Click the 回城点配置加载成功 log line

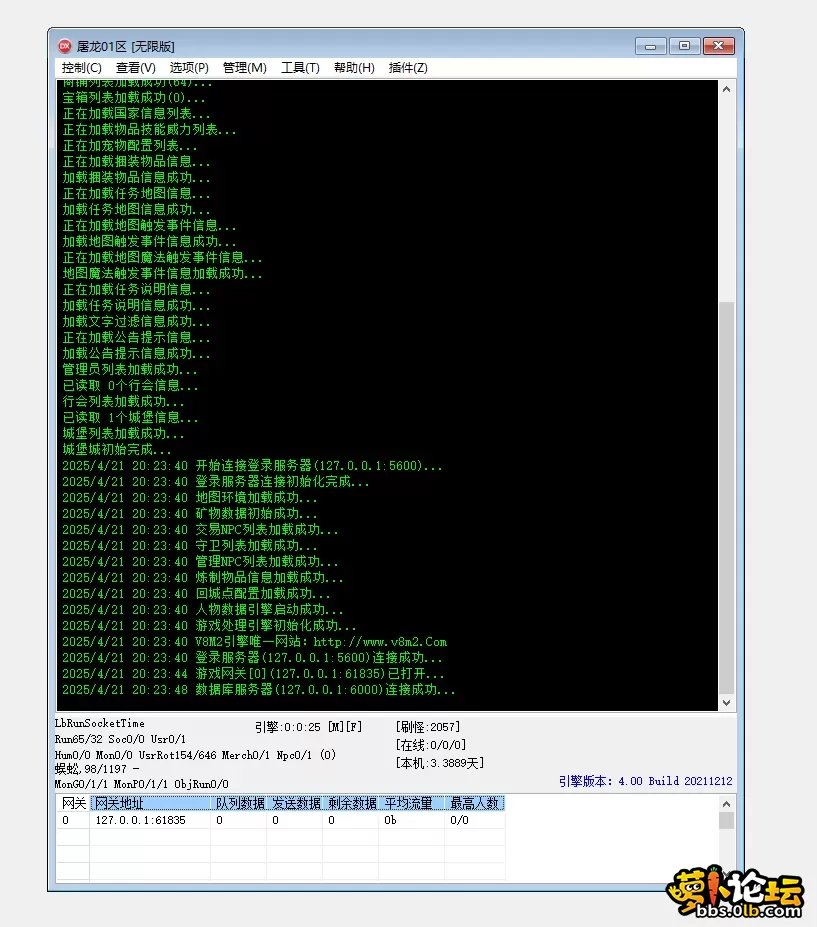[x=196, y=594]
